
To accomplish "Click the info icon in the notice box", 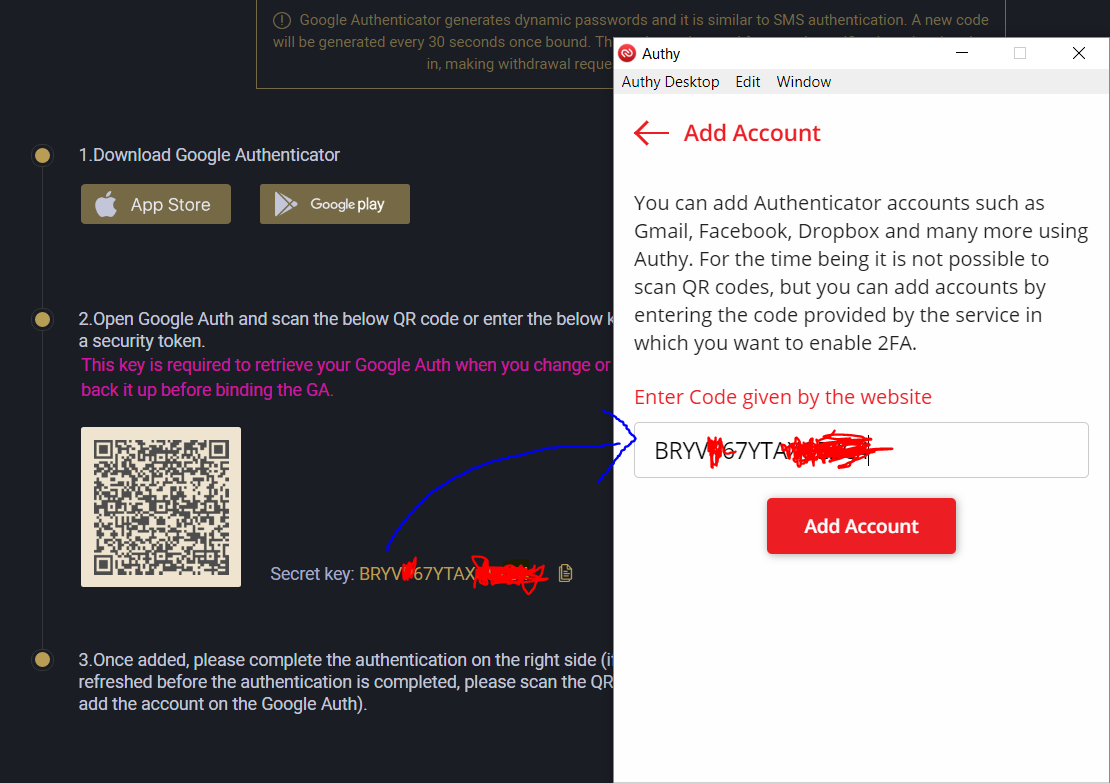I will point(282,21).
